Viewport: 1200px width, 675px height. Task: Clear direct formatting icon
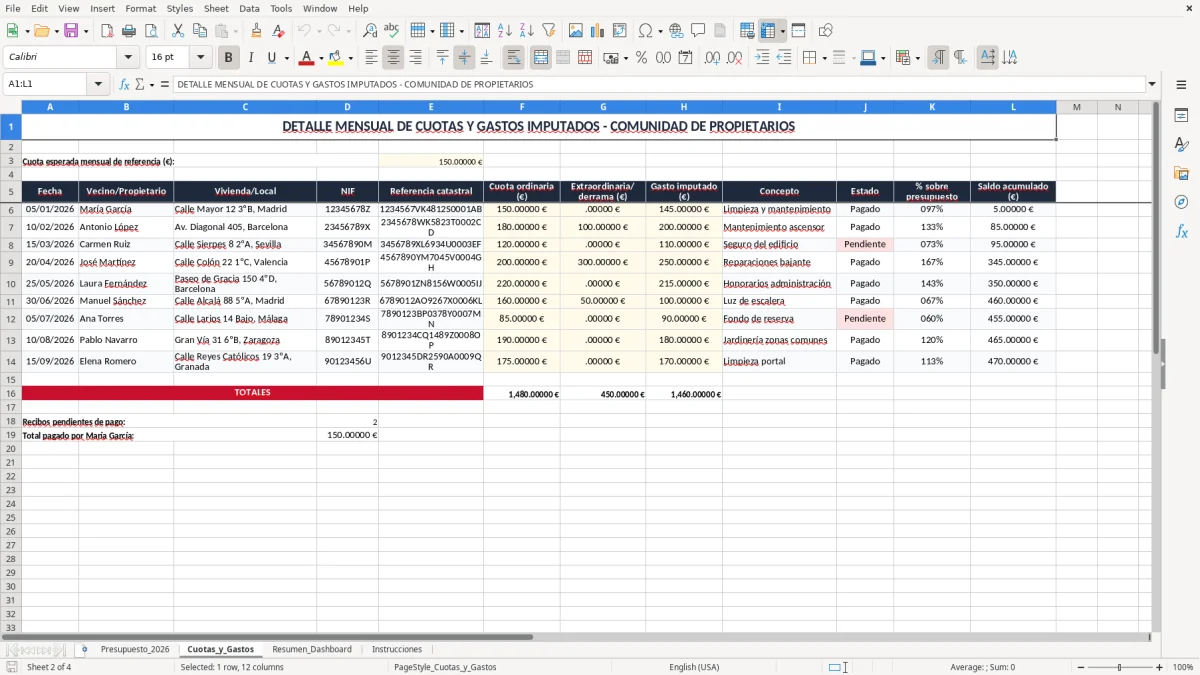pyautogui.click(x=278, y=31)
